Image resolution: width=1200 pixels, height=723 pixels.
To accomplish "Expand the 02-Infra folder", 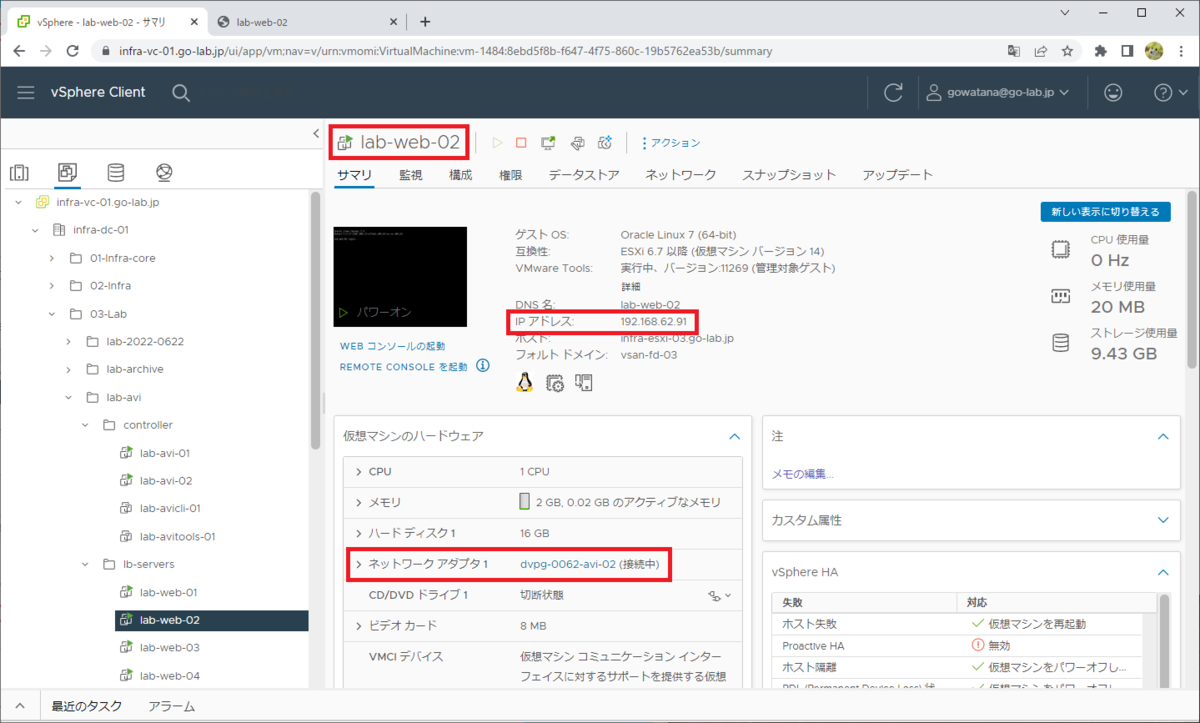I will coord(52,286).
